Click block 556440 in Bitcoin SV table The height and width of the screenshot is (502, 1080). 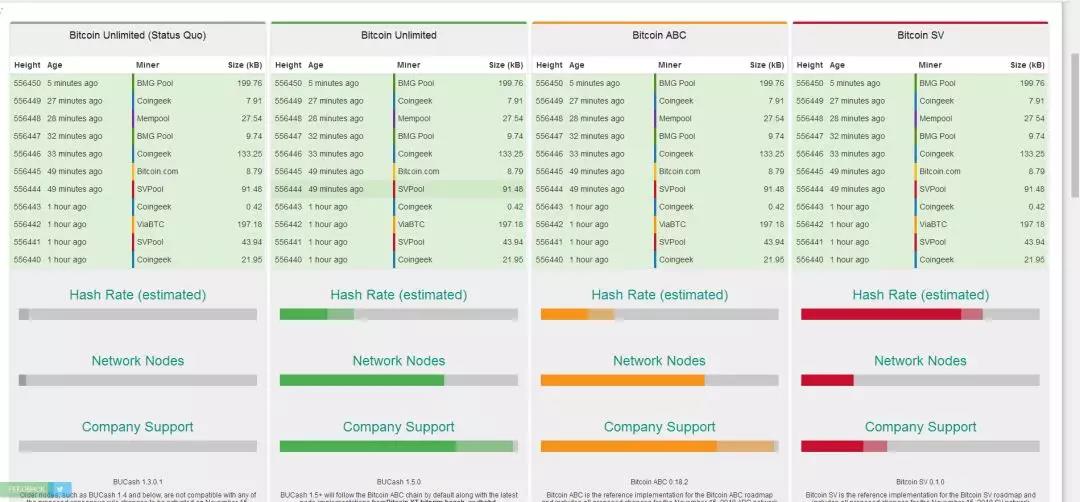coord(809,260)
